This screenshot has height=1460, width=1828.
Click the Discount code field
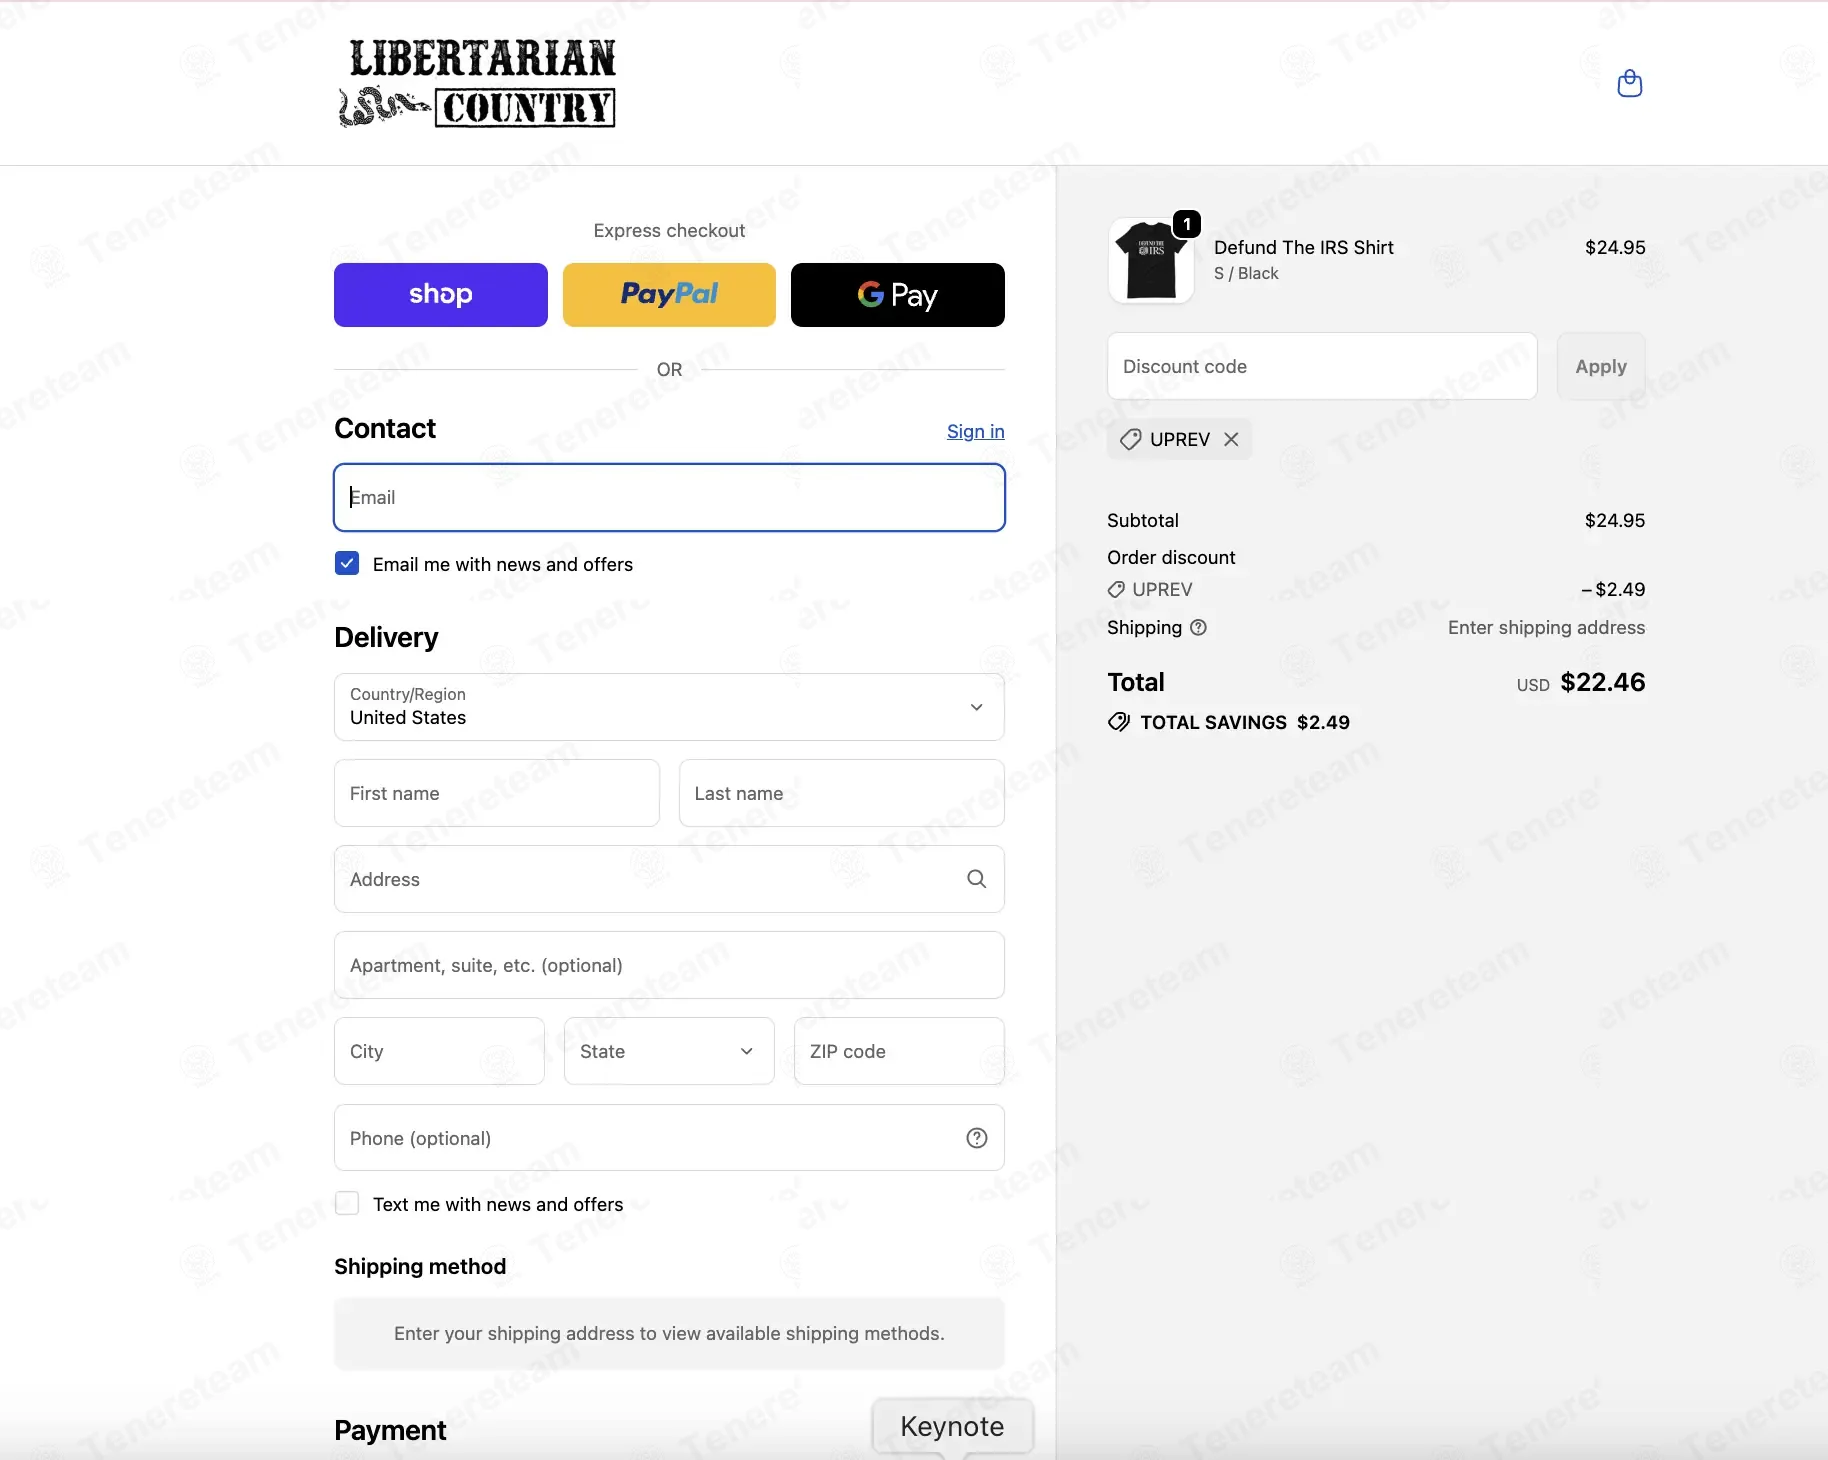tap(1322, 366)
